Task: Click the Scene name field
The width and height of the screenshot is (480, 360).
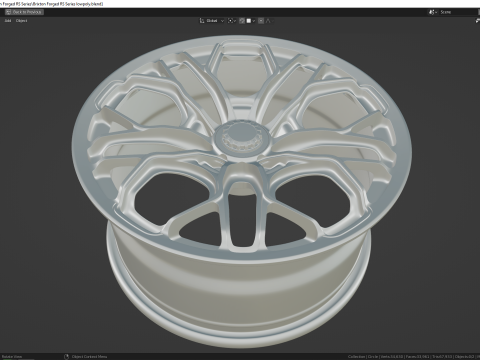Action: coord(459,12)
